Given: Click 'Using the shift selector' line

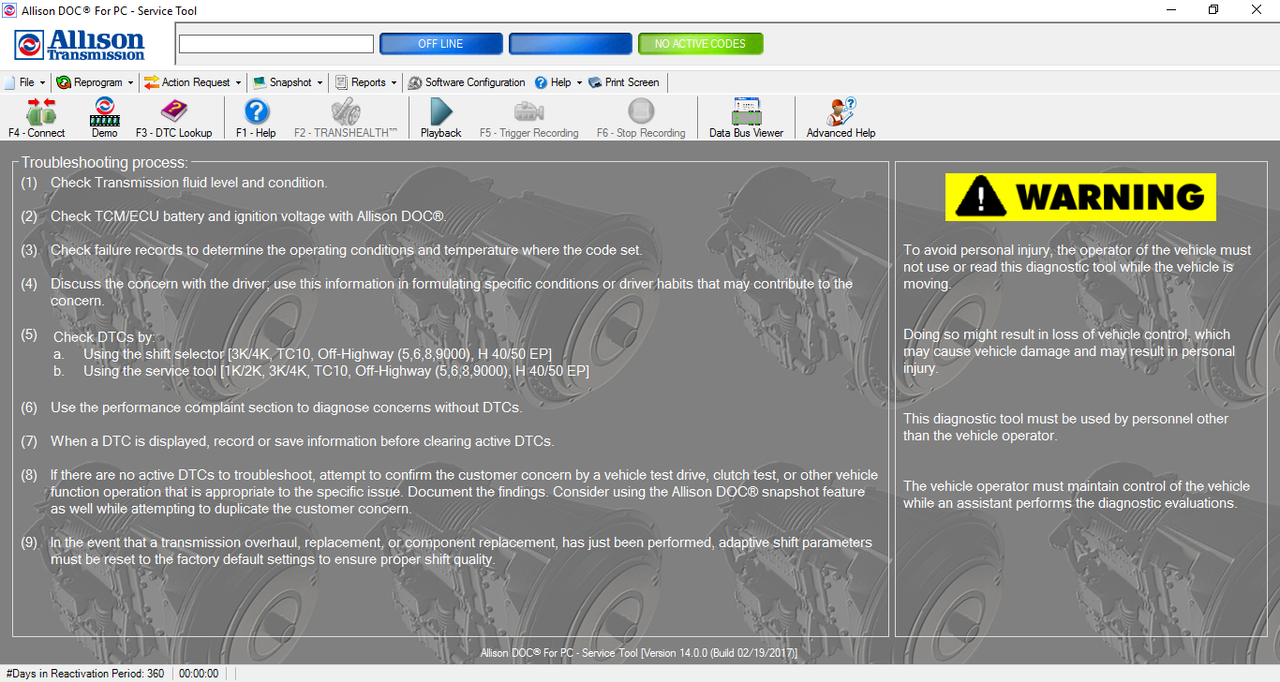Looking at the screenshot, I should (x=317, y=354).
